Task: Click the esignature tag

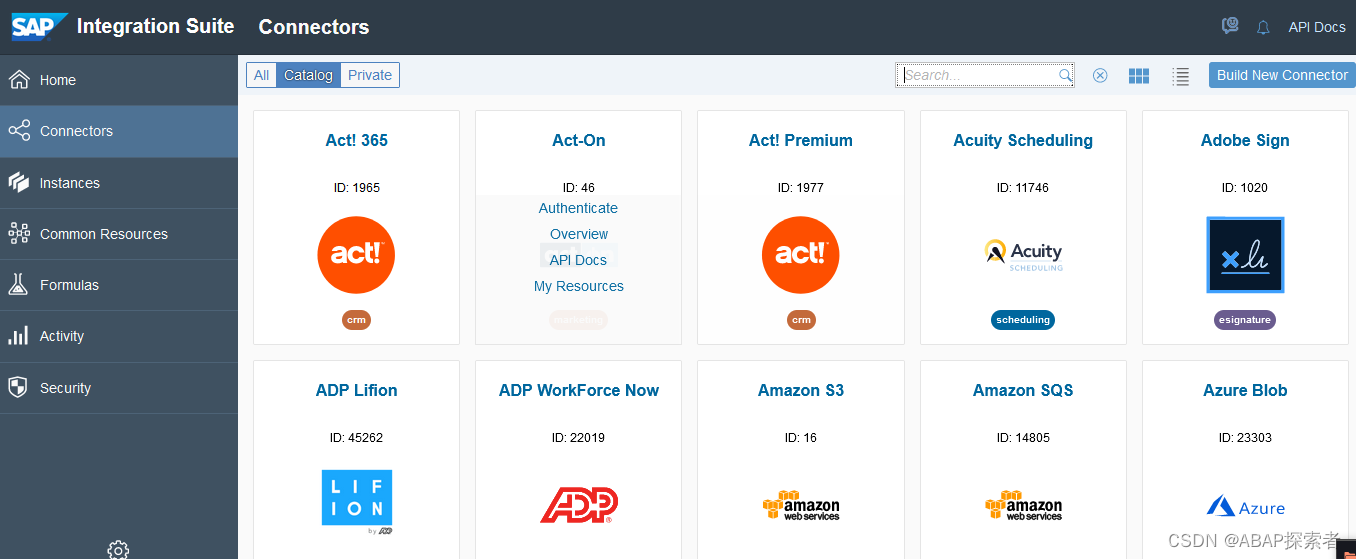Action: 1245,320
